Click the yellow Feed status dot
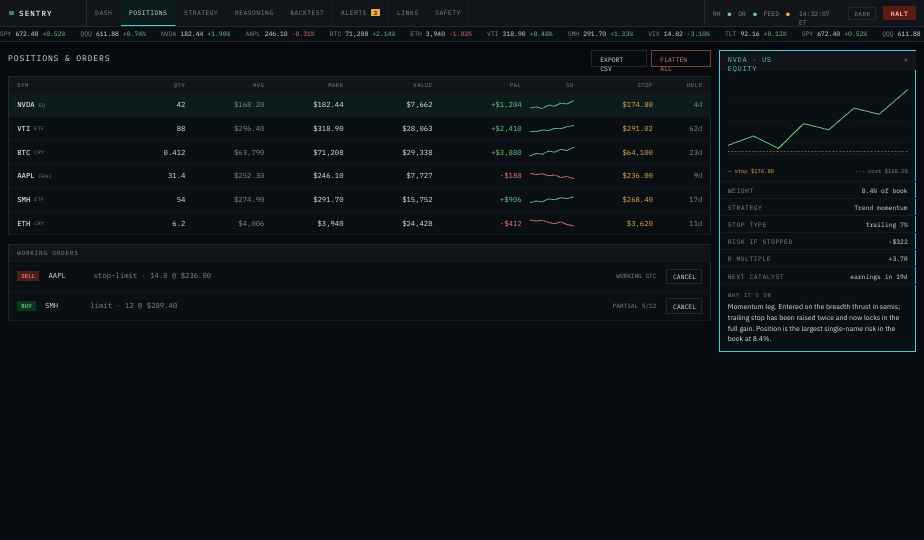Image resolution: width=924 pixels, height=540 pixels. click(787, 14)
